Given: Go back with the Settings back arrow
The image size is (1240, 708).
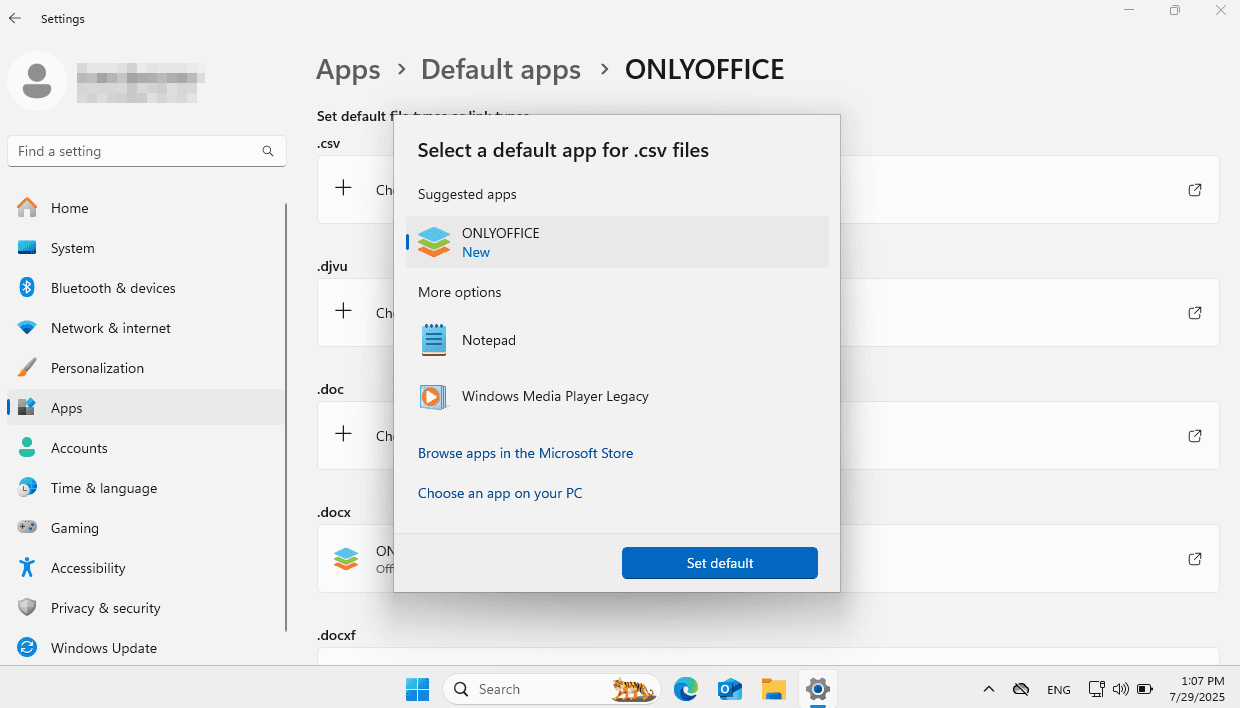Looking at the screenshot, I should click(15, 18).
